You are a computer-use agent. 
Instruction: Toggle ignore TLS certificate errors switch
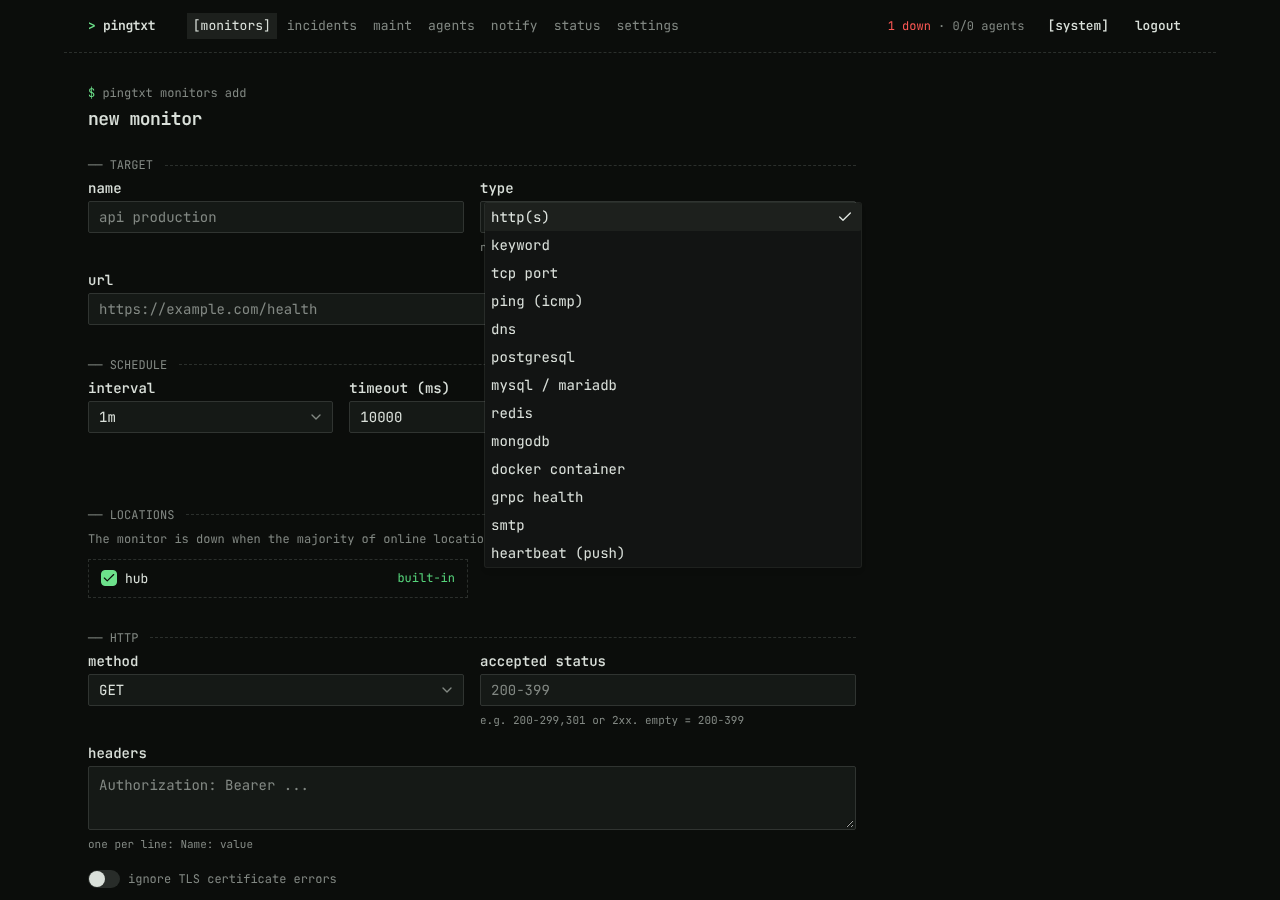(x=104, y=879)
